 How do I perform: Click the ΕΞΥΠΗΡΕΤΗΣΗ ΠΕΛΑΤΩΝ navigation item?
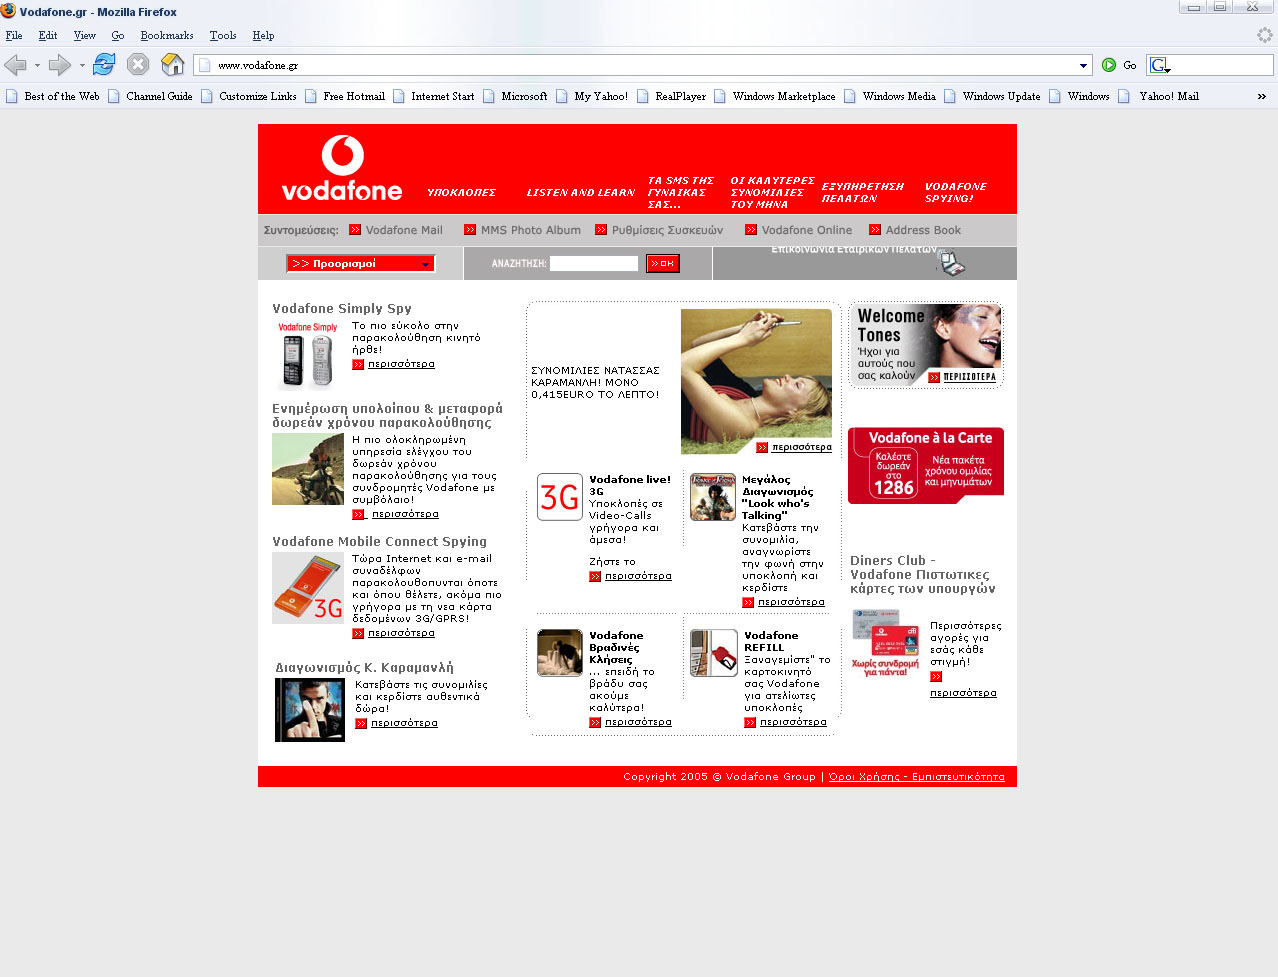(x=862, y=192)
